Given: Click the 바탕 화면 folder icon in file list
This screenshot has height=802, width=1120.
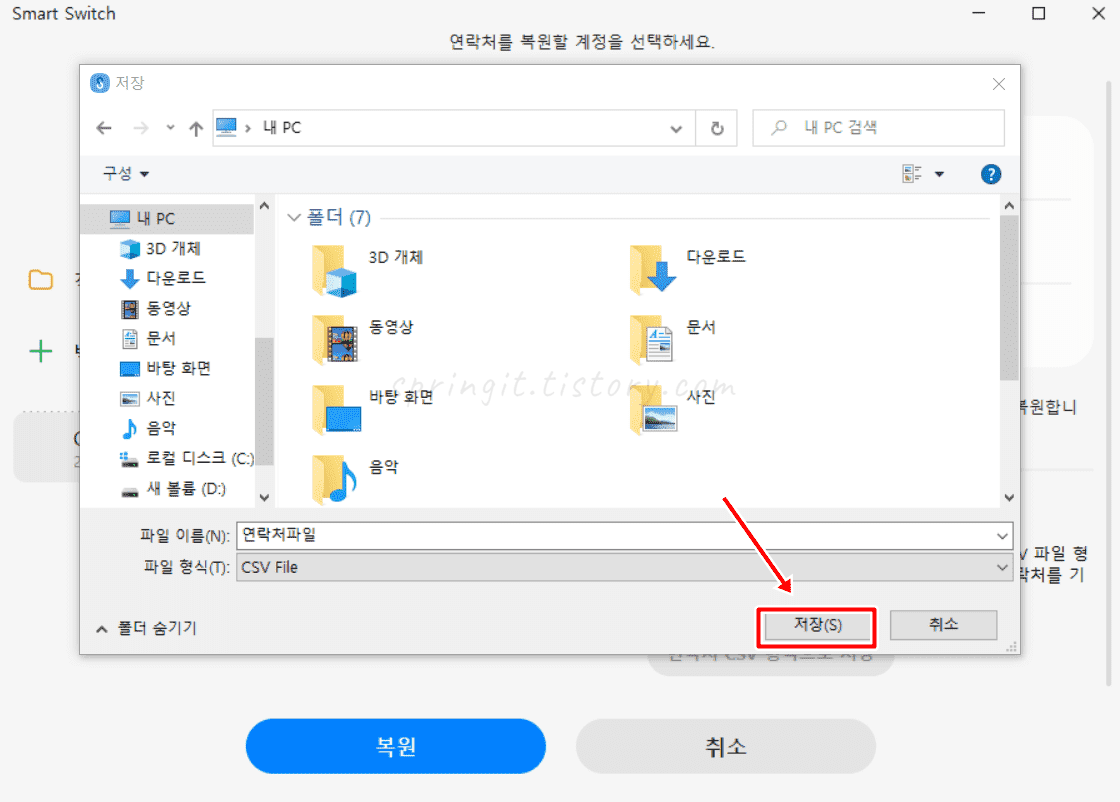Looking at the screenshot, I should [336, 409].
